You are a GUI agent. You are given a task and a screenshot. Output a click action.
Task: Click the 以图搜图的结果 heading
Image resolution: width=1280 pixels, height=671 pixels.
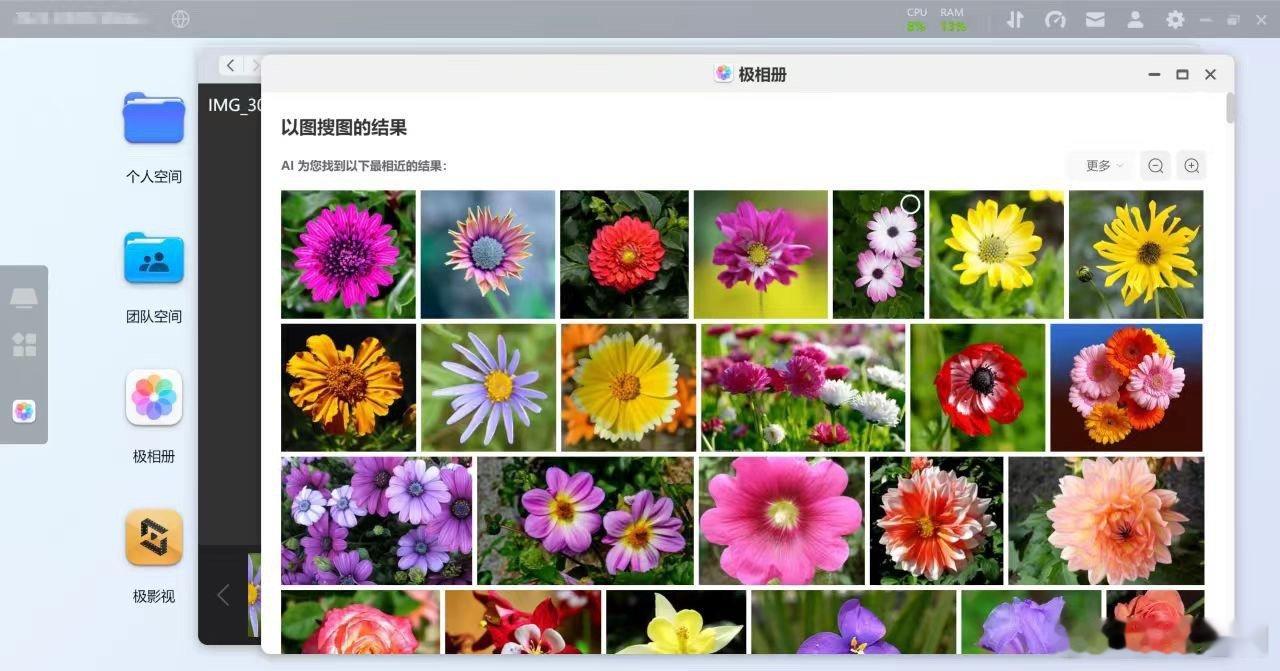coord(344,128)
